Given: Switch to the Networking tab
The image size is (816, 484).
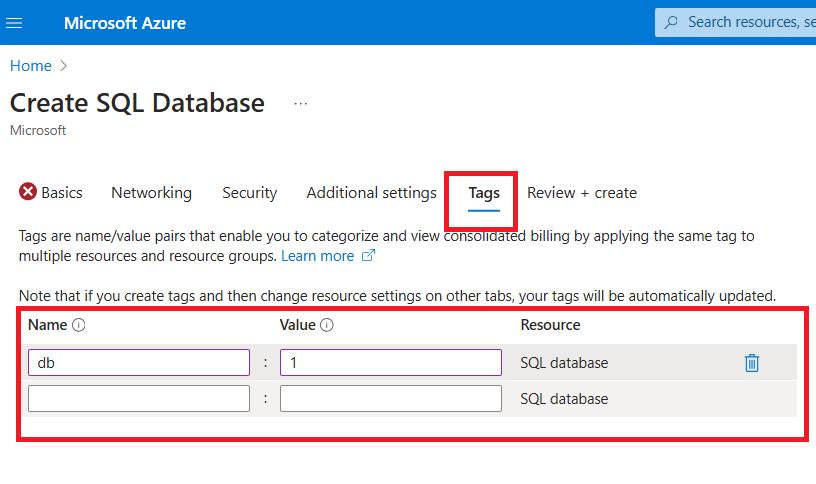Looking at the screenshot, I should tap(151, 193).
